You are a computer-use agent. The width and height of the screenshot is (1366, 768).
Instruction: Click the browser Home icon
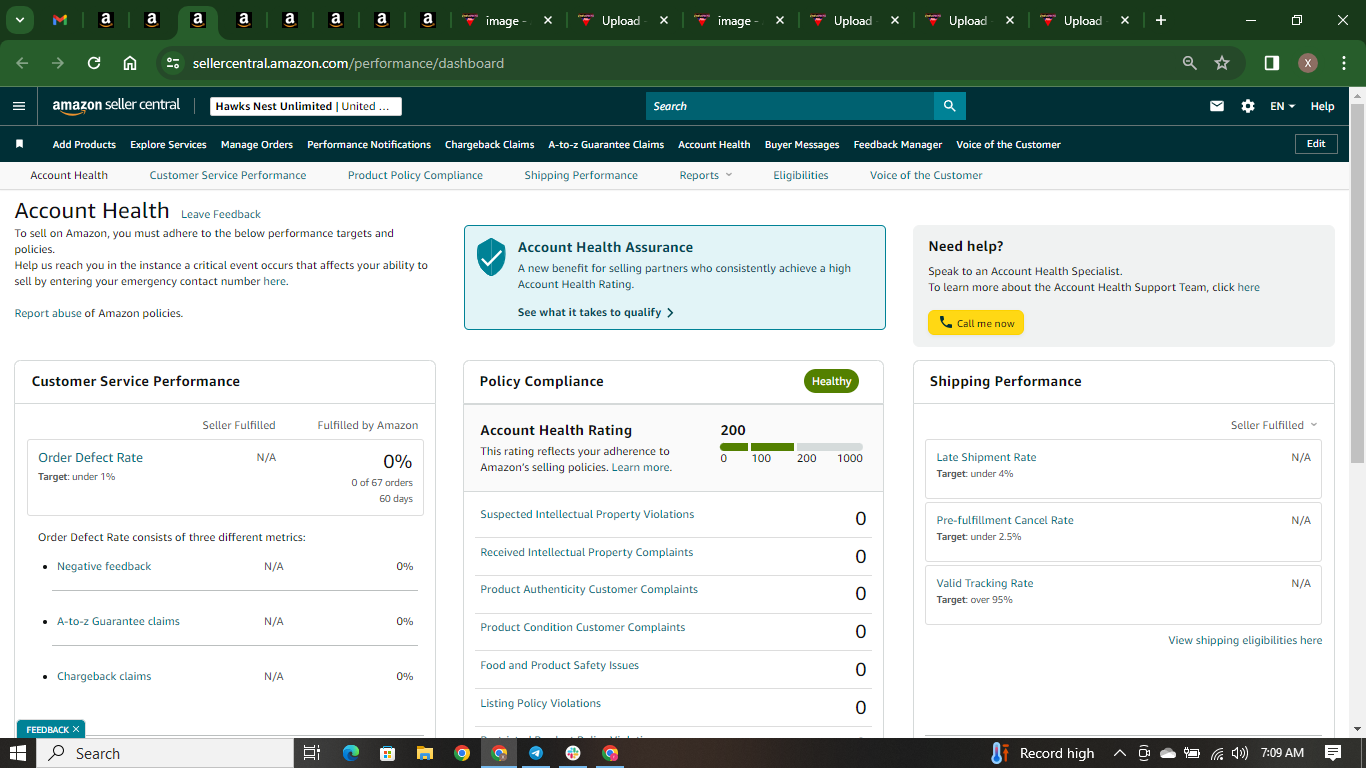130,63
